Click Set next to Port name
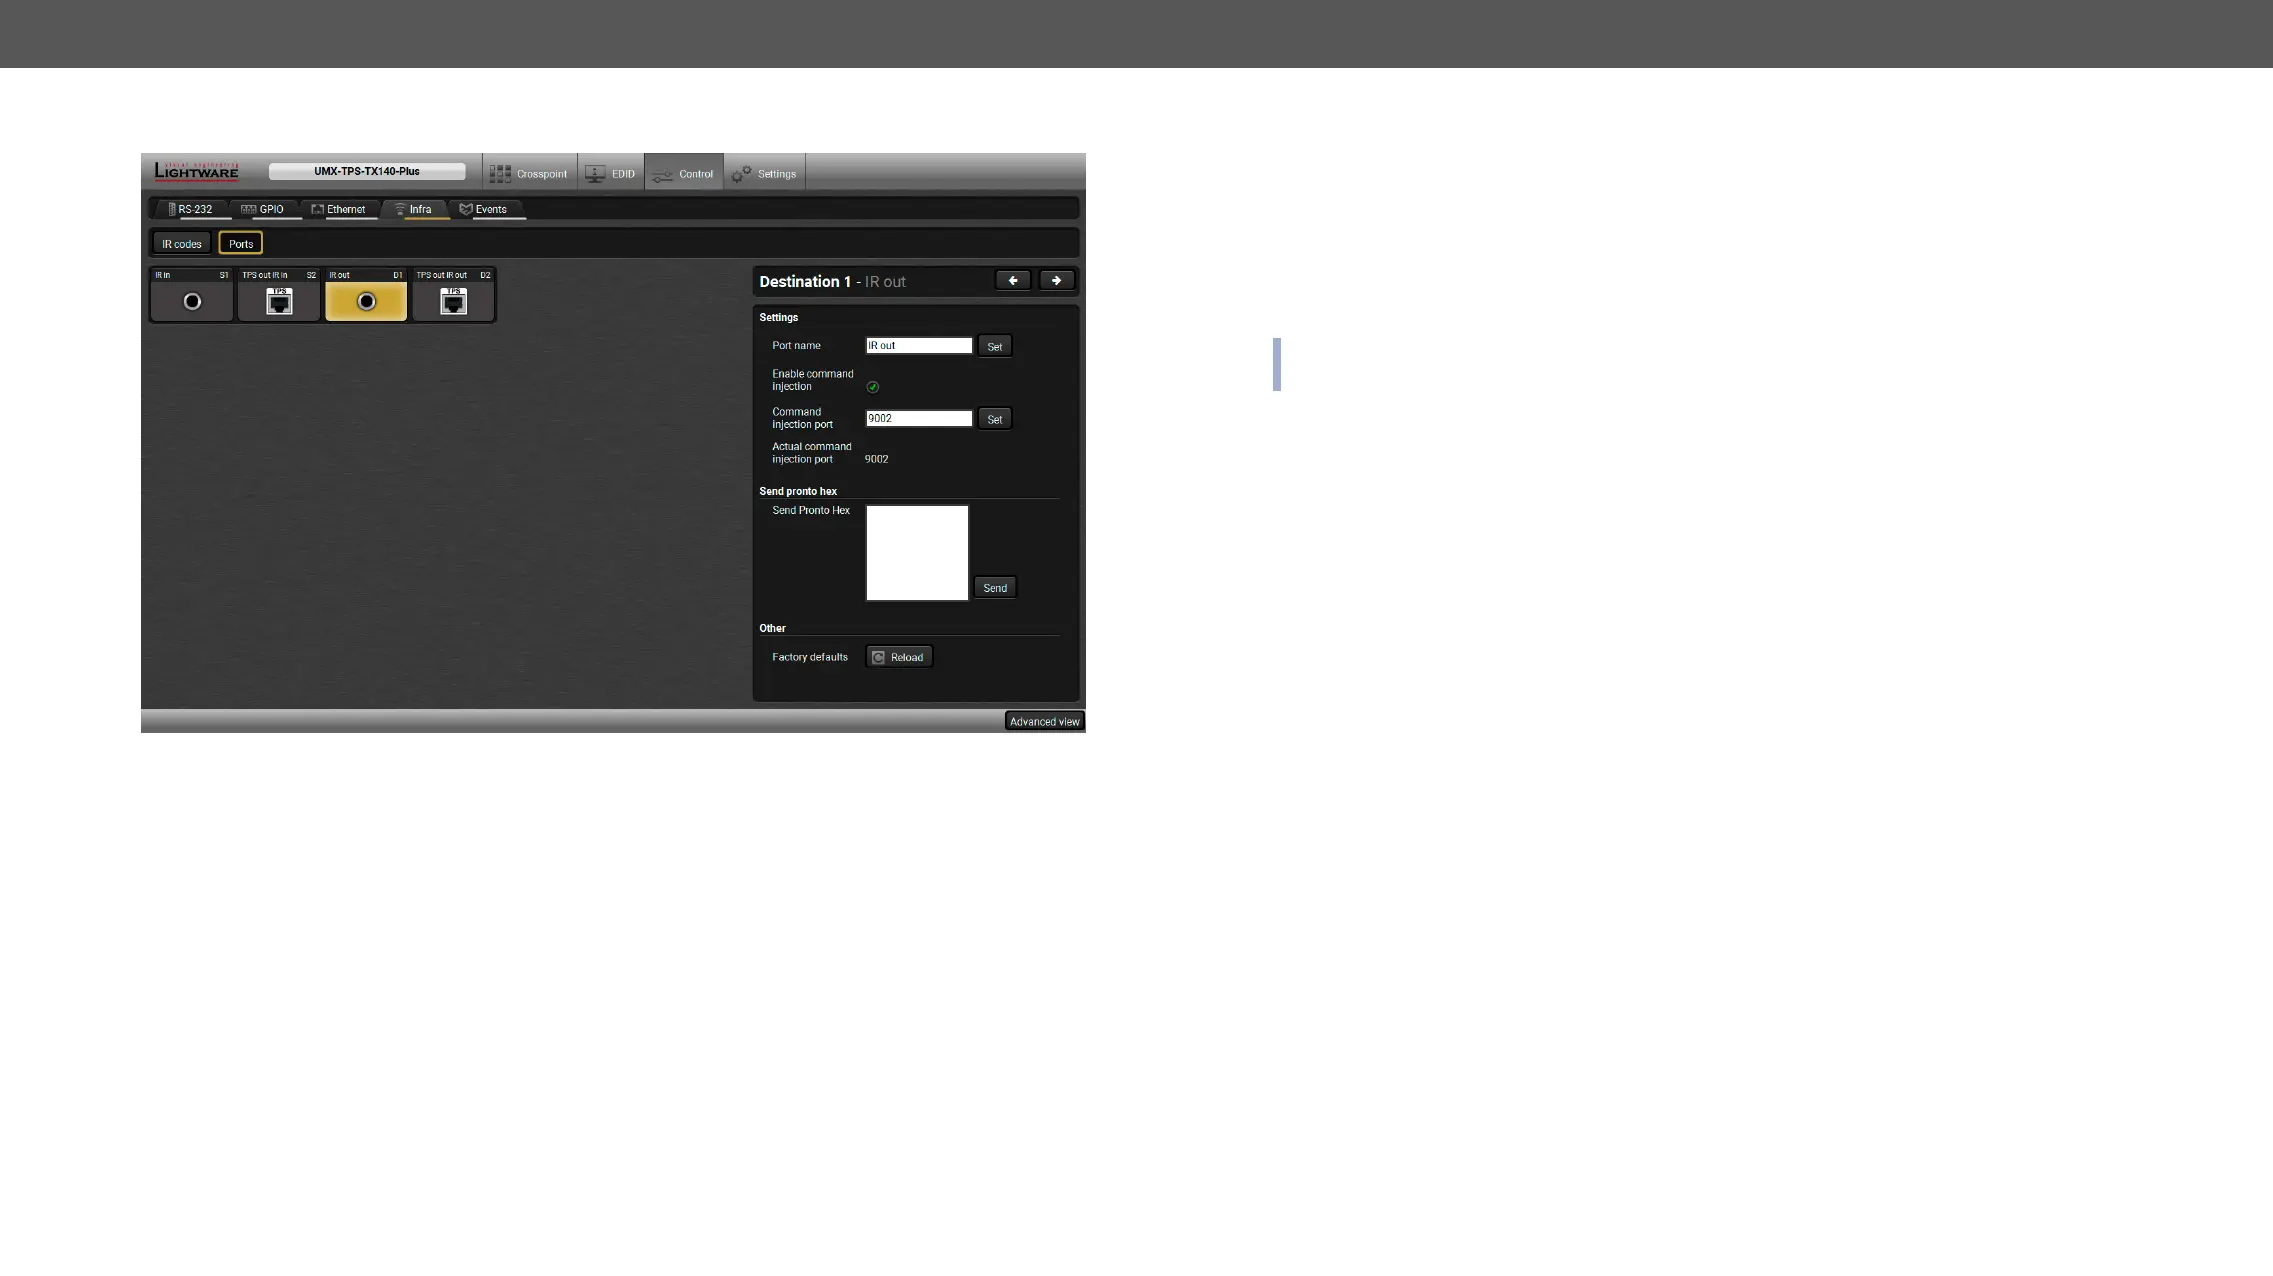This screenshot has height=1276, width=2273. point(994,347)
